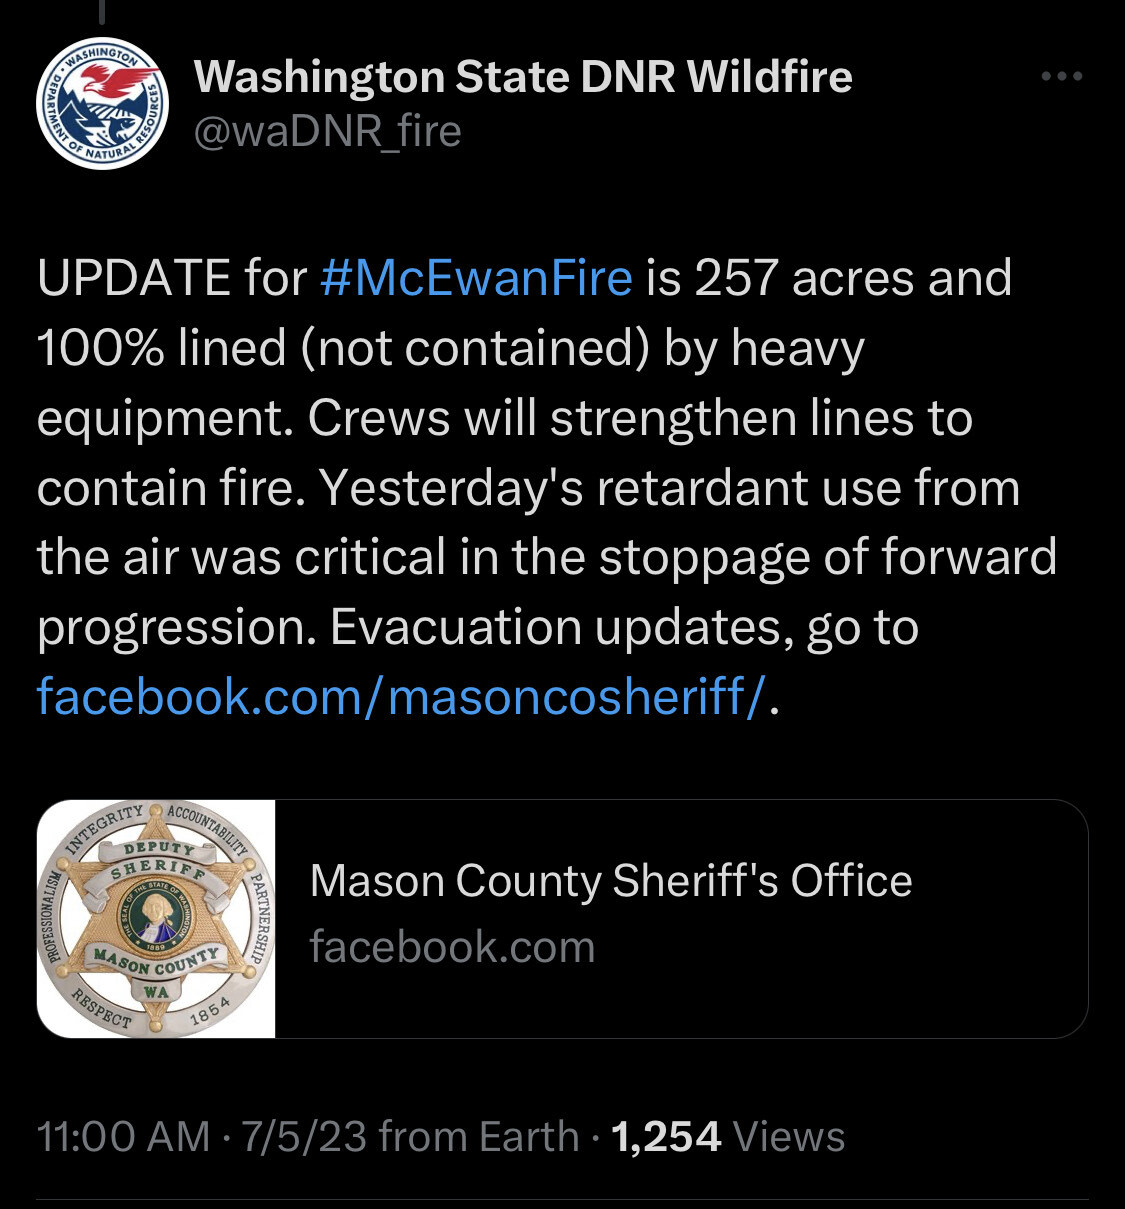Click the Mason County sheriff badge thumbnail
Image resolution: width=1125 pixels, height=1209 pixels.
point(156,918)
